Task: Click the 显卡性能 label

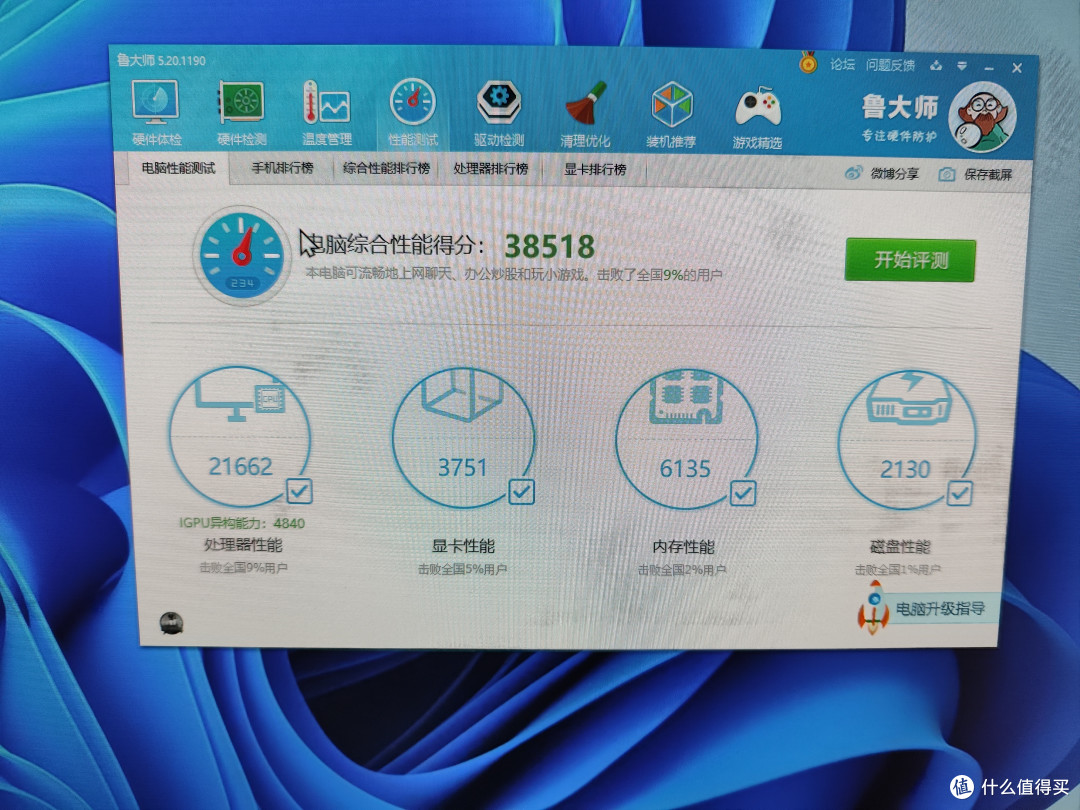Action: click(463, 546)
